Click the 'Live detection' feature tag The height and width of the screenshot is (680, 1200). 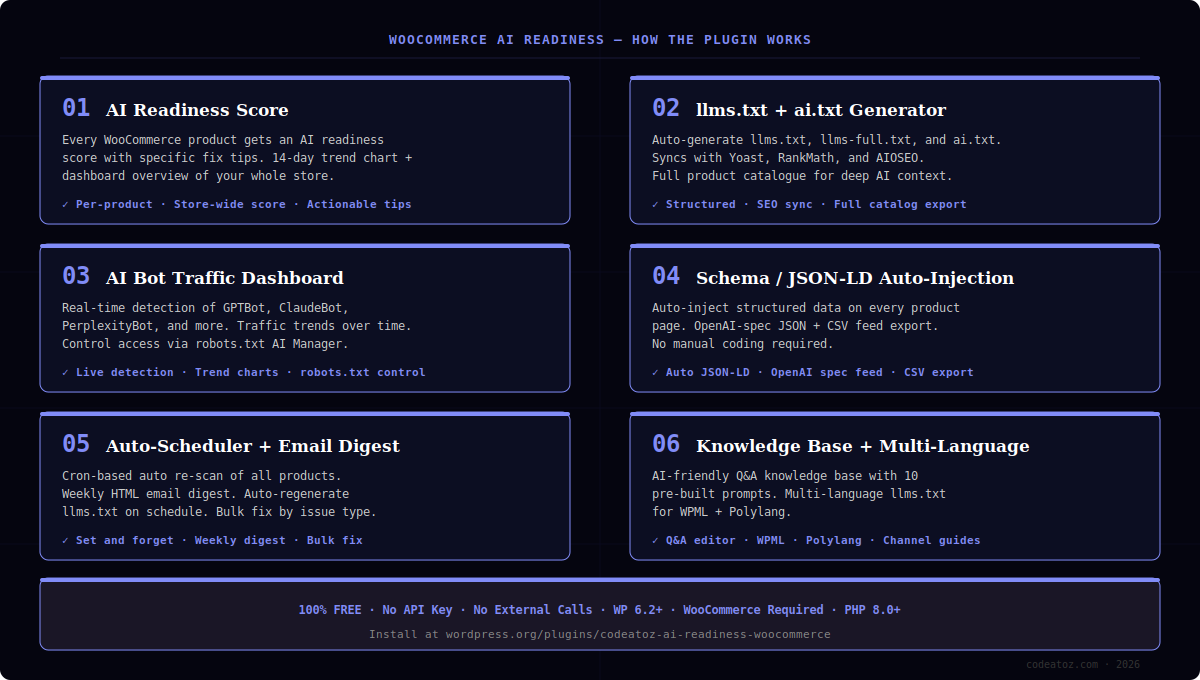(x=125, y=372)
